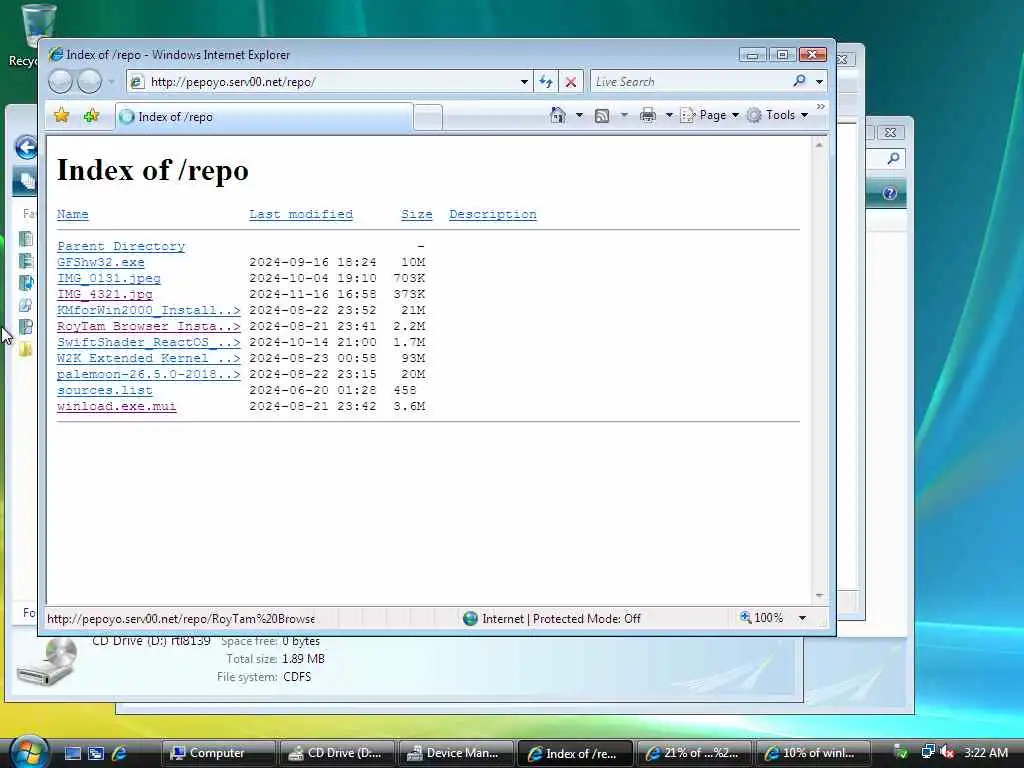
Task: Open the Print dropdown arrow
Action: coord(669,116)
